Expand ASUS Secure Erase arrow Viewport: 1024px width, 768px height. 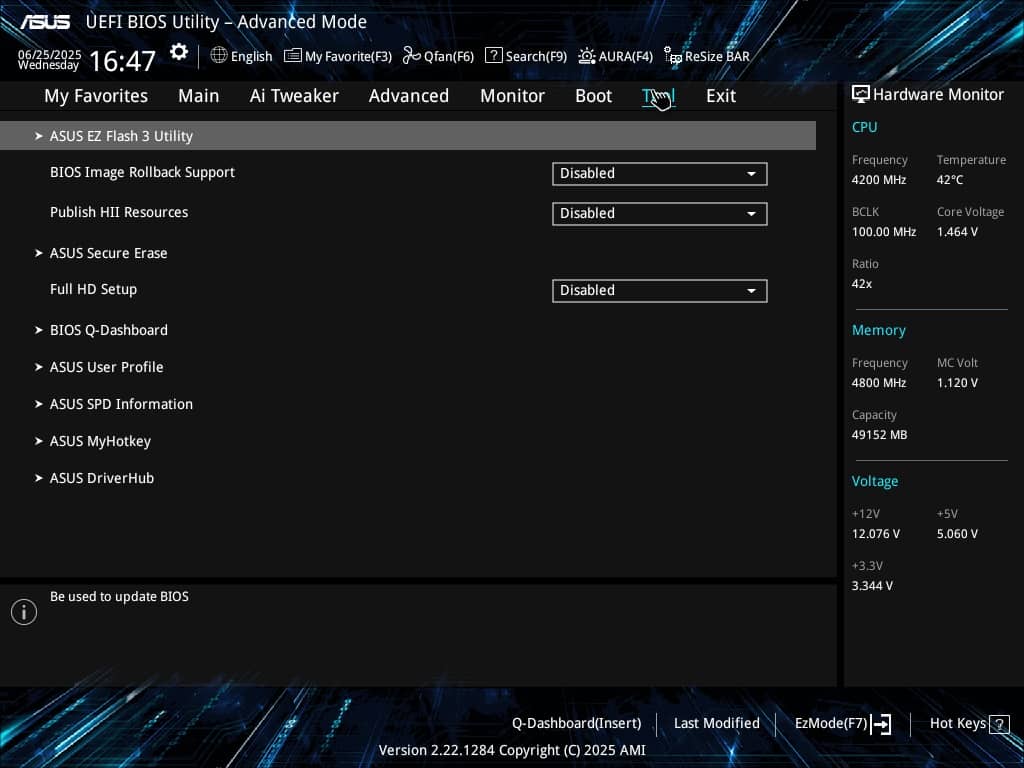pos(39,253)
